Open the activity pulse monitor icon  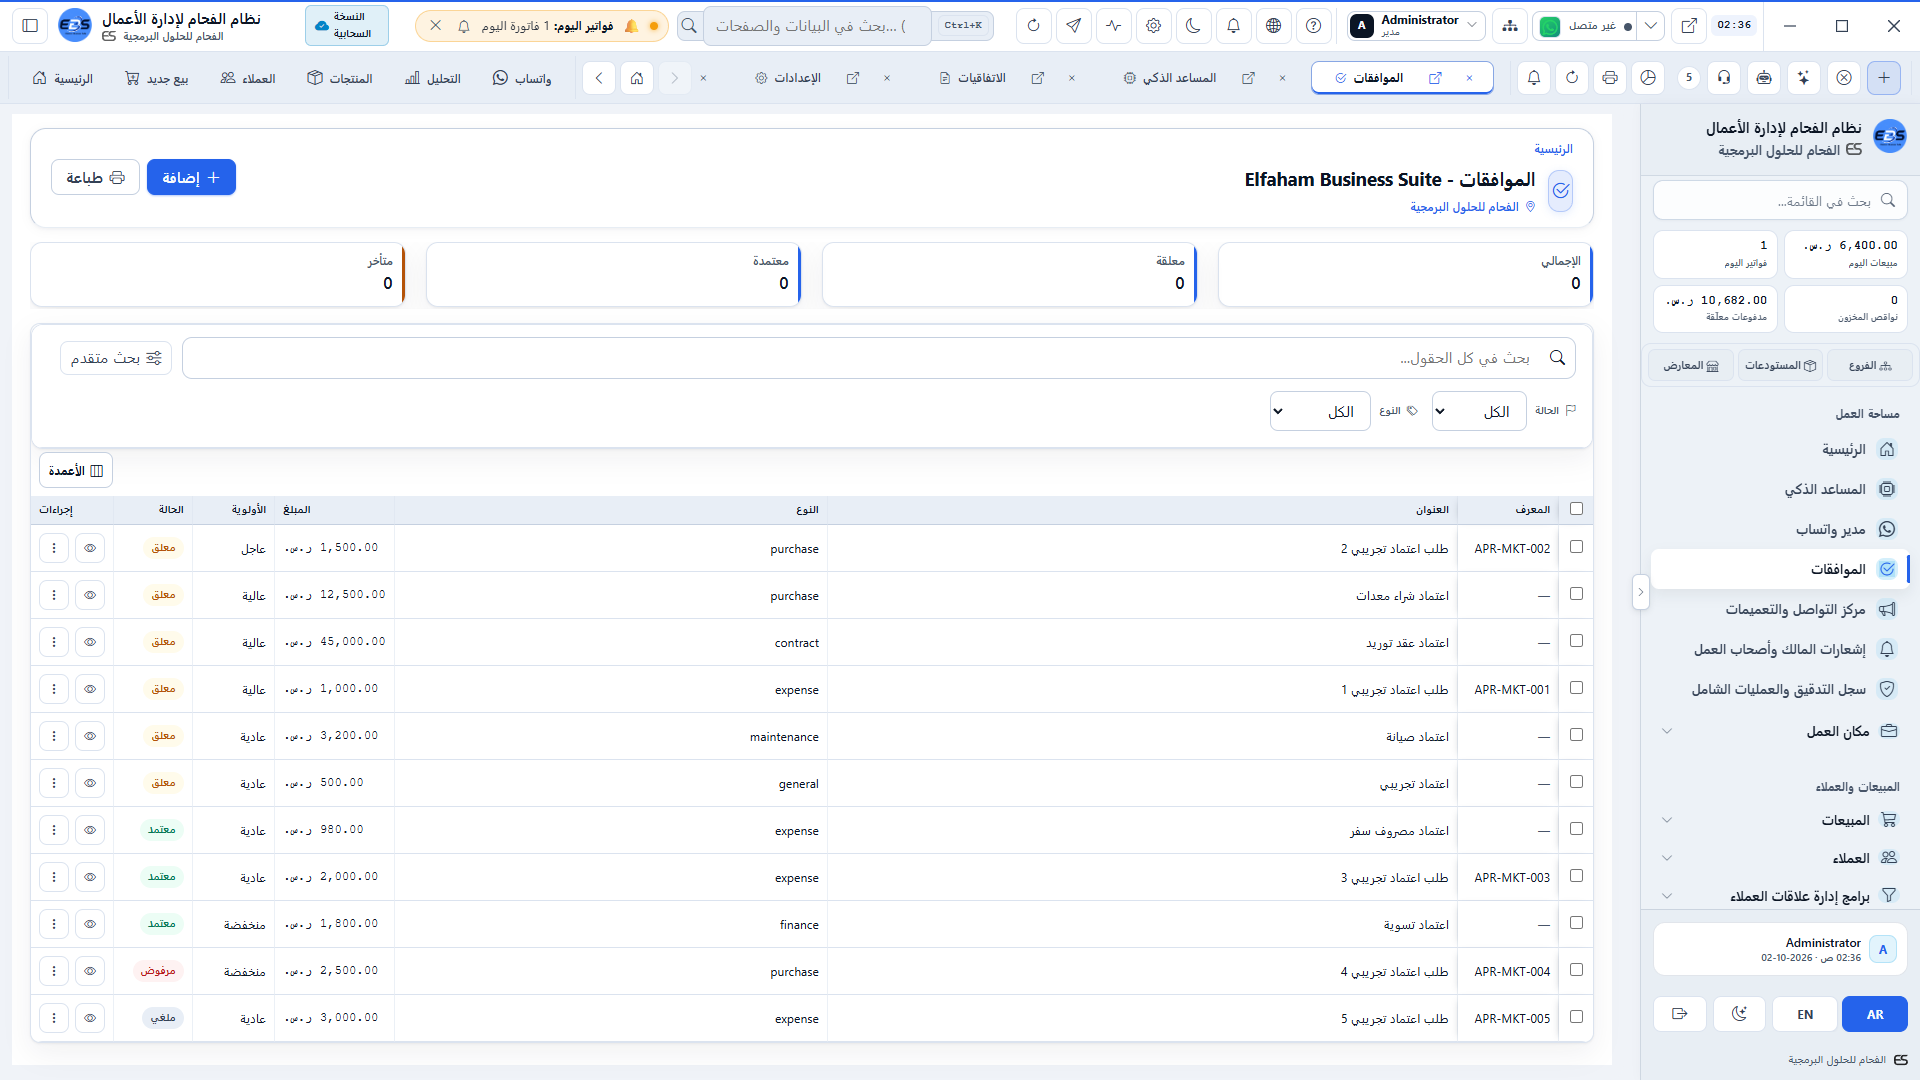1114,26
